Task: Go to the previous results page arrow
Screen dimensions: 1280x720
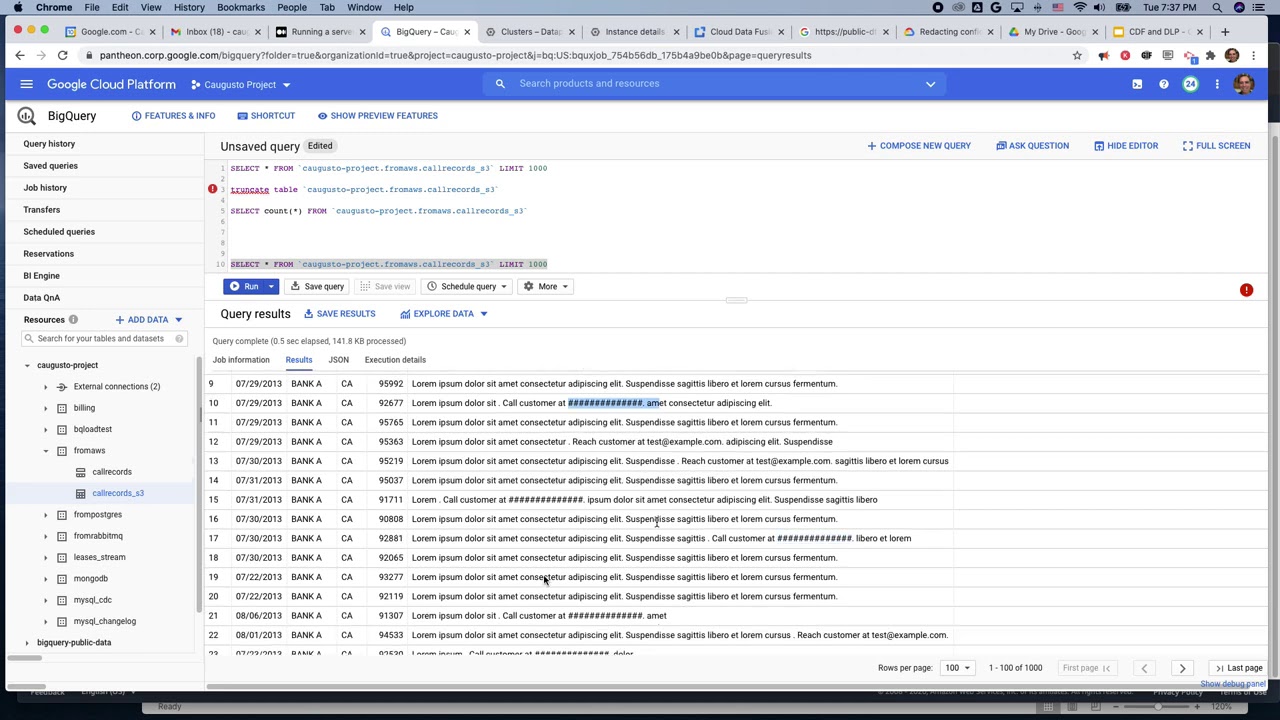Action: click(1144, 668)
